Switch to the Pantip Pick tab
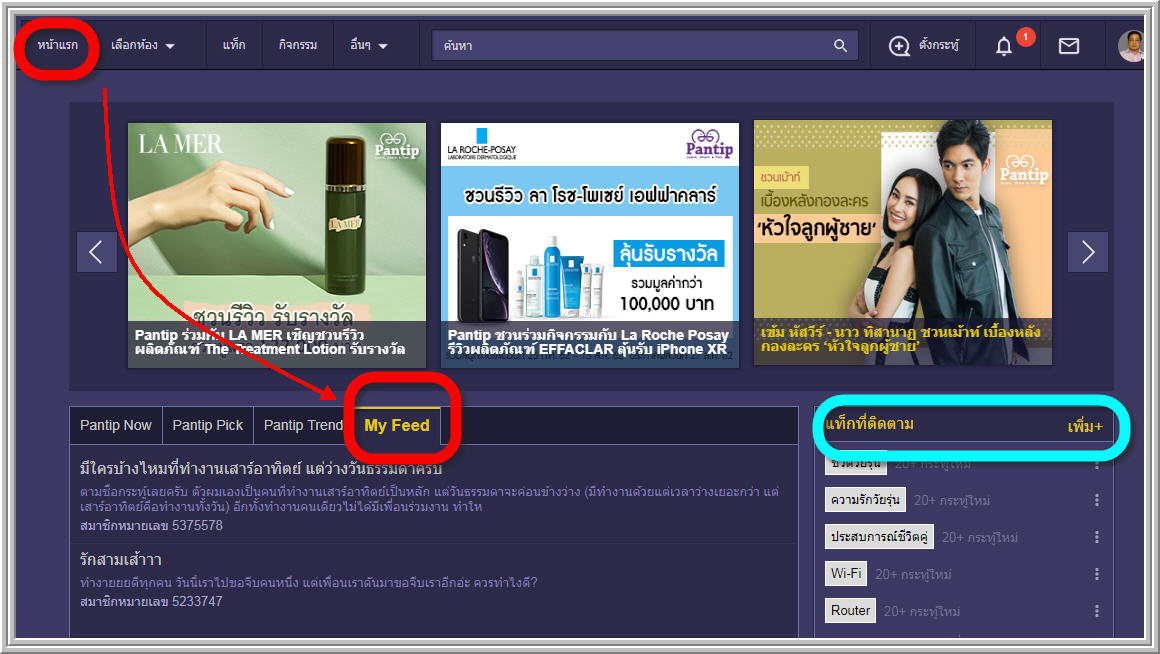 point(207,425)
